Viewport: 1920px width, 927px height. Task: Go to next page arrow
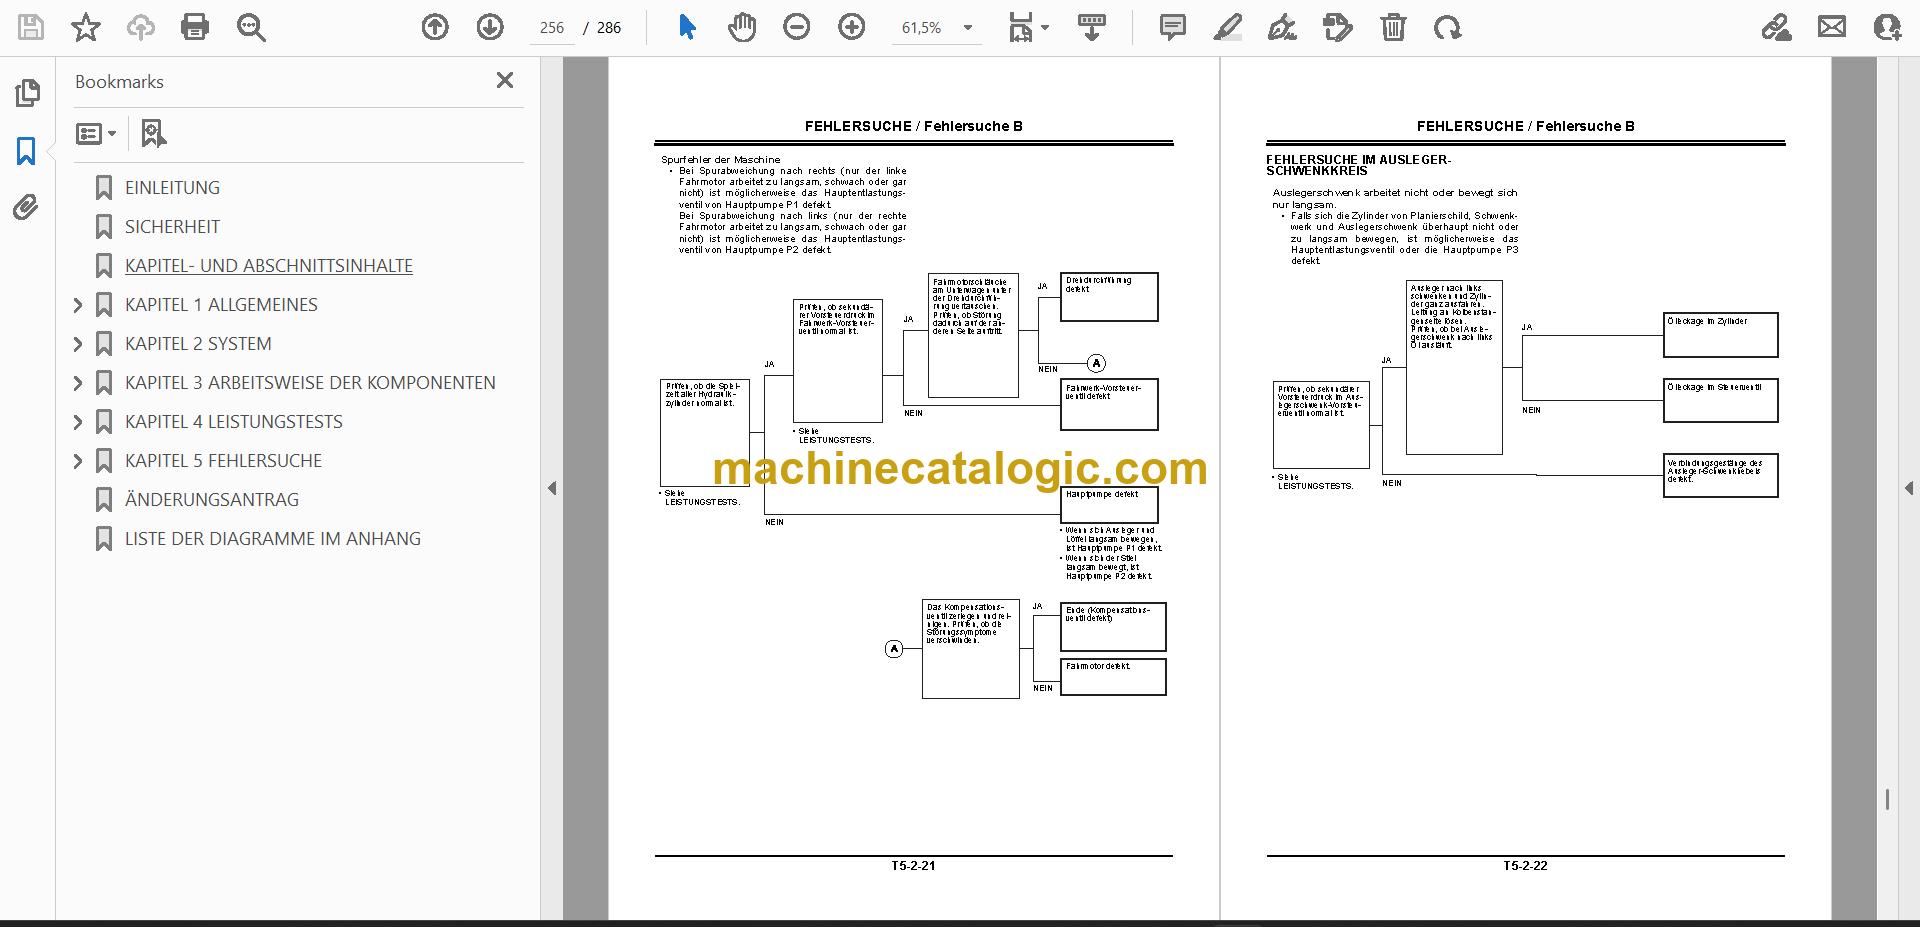pyautogui.click(x=490, y=27)
